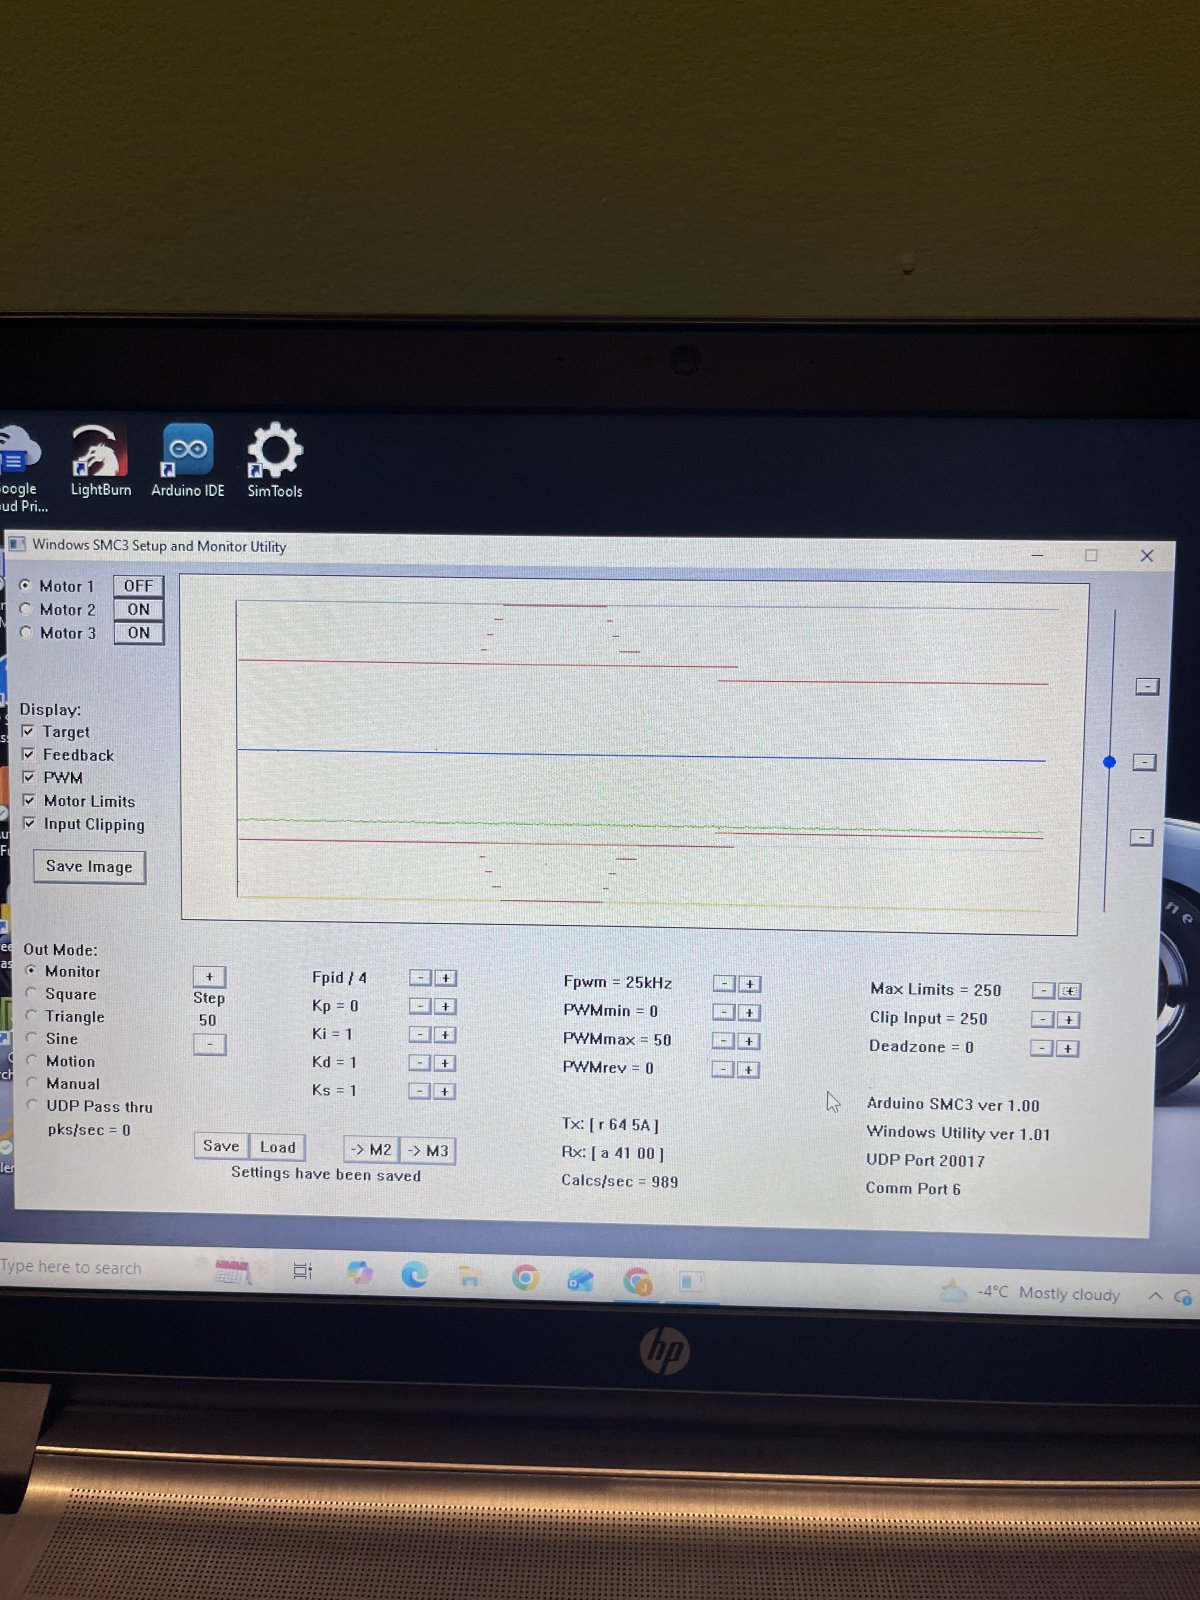Toggle the Motor 3 ON button
1200x1600 pixels.
(x=138, y=632)
